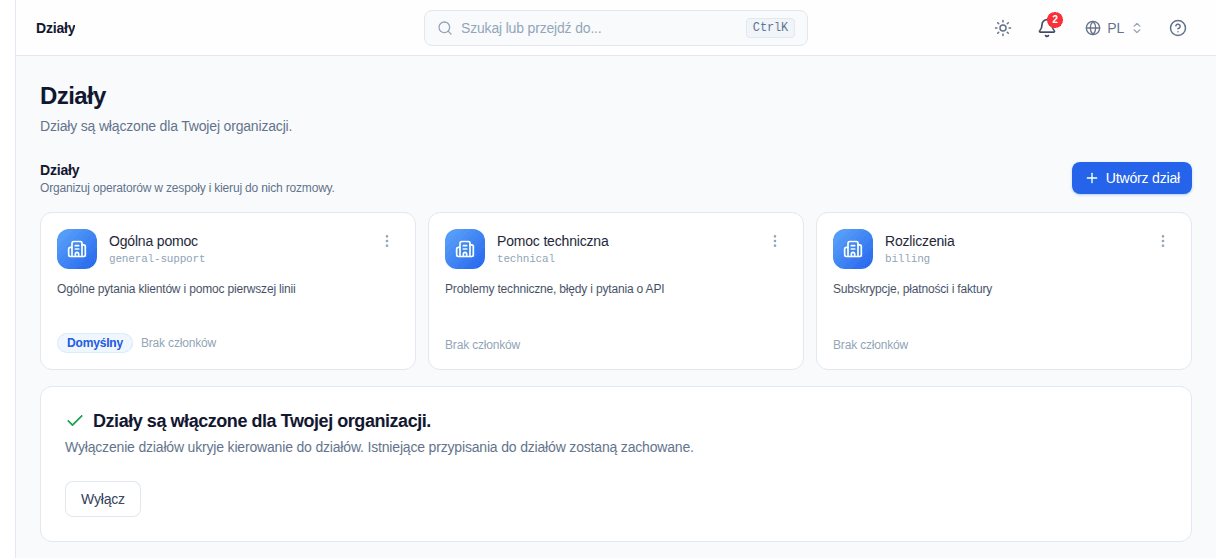Open the Ogólna pomoc card title

[153, 241]
